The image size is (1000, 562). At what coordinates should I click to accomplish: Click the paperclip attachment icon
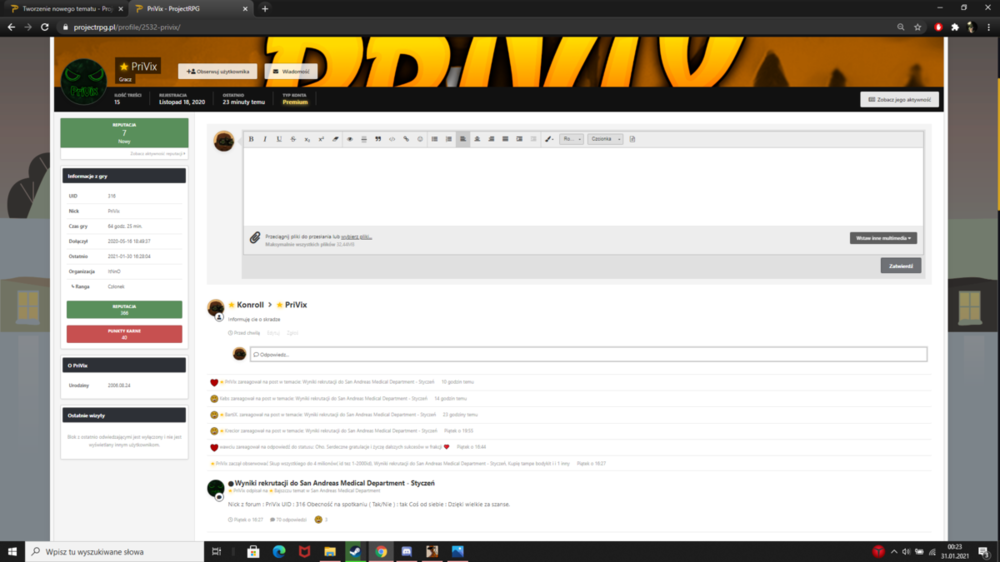coord(255,238)
